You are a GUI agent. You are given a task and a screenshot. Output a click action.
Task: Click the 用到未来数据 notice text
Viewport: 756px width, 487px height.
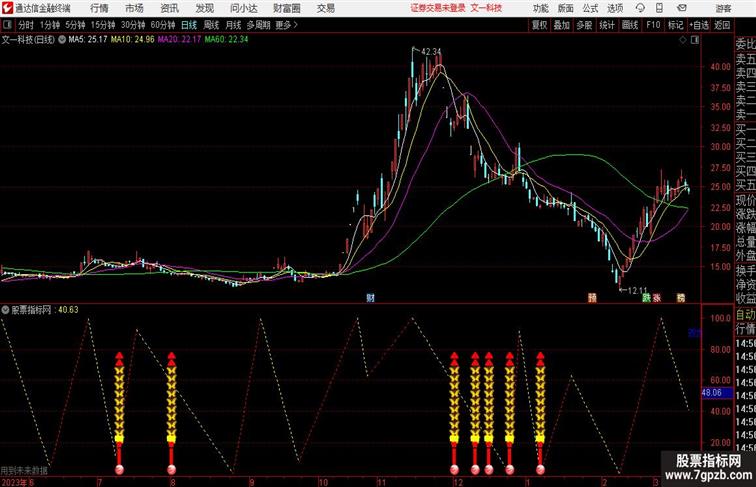[x=24, y=471]
